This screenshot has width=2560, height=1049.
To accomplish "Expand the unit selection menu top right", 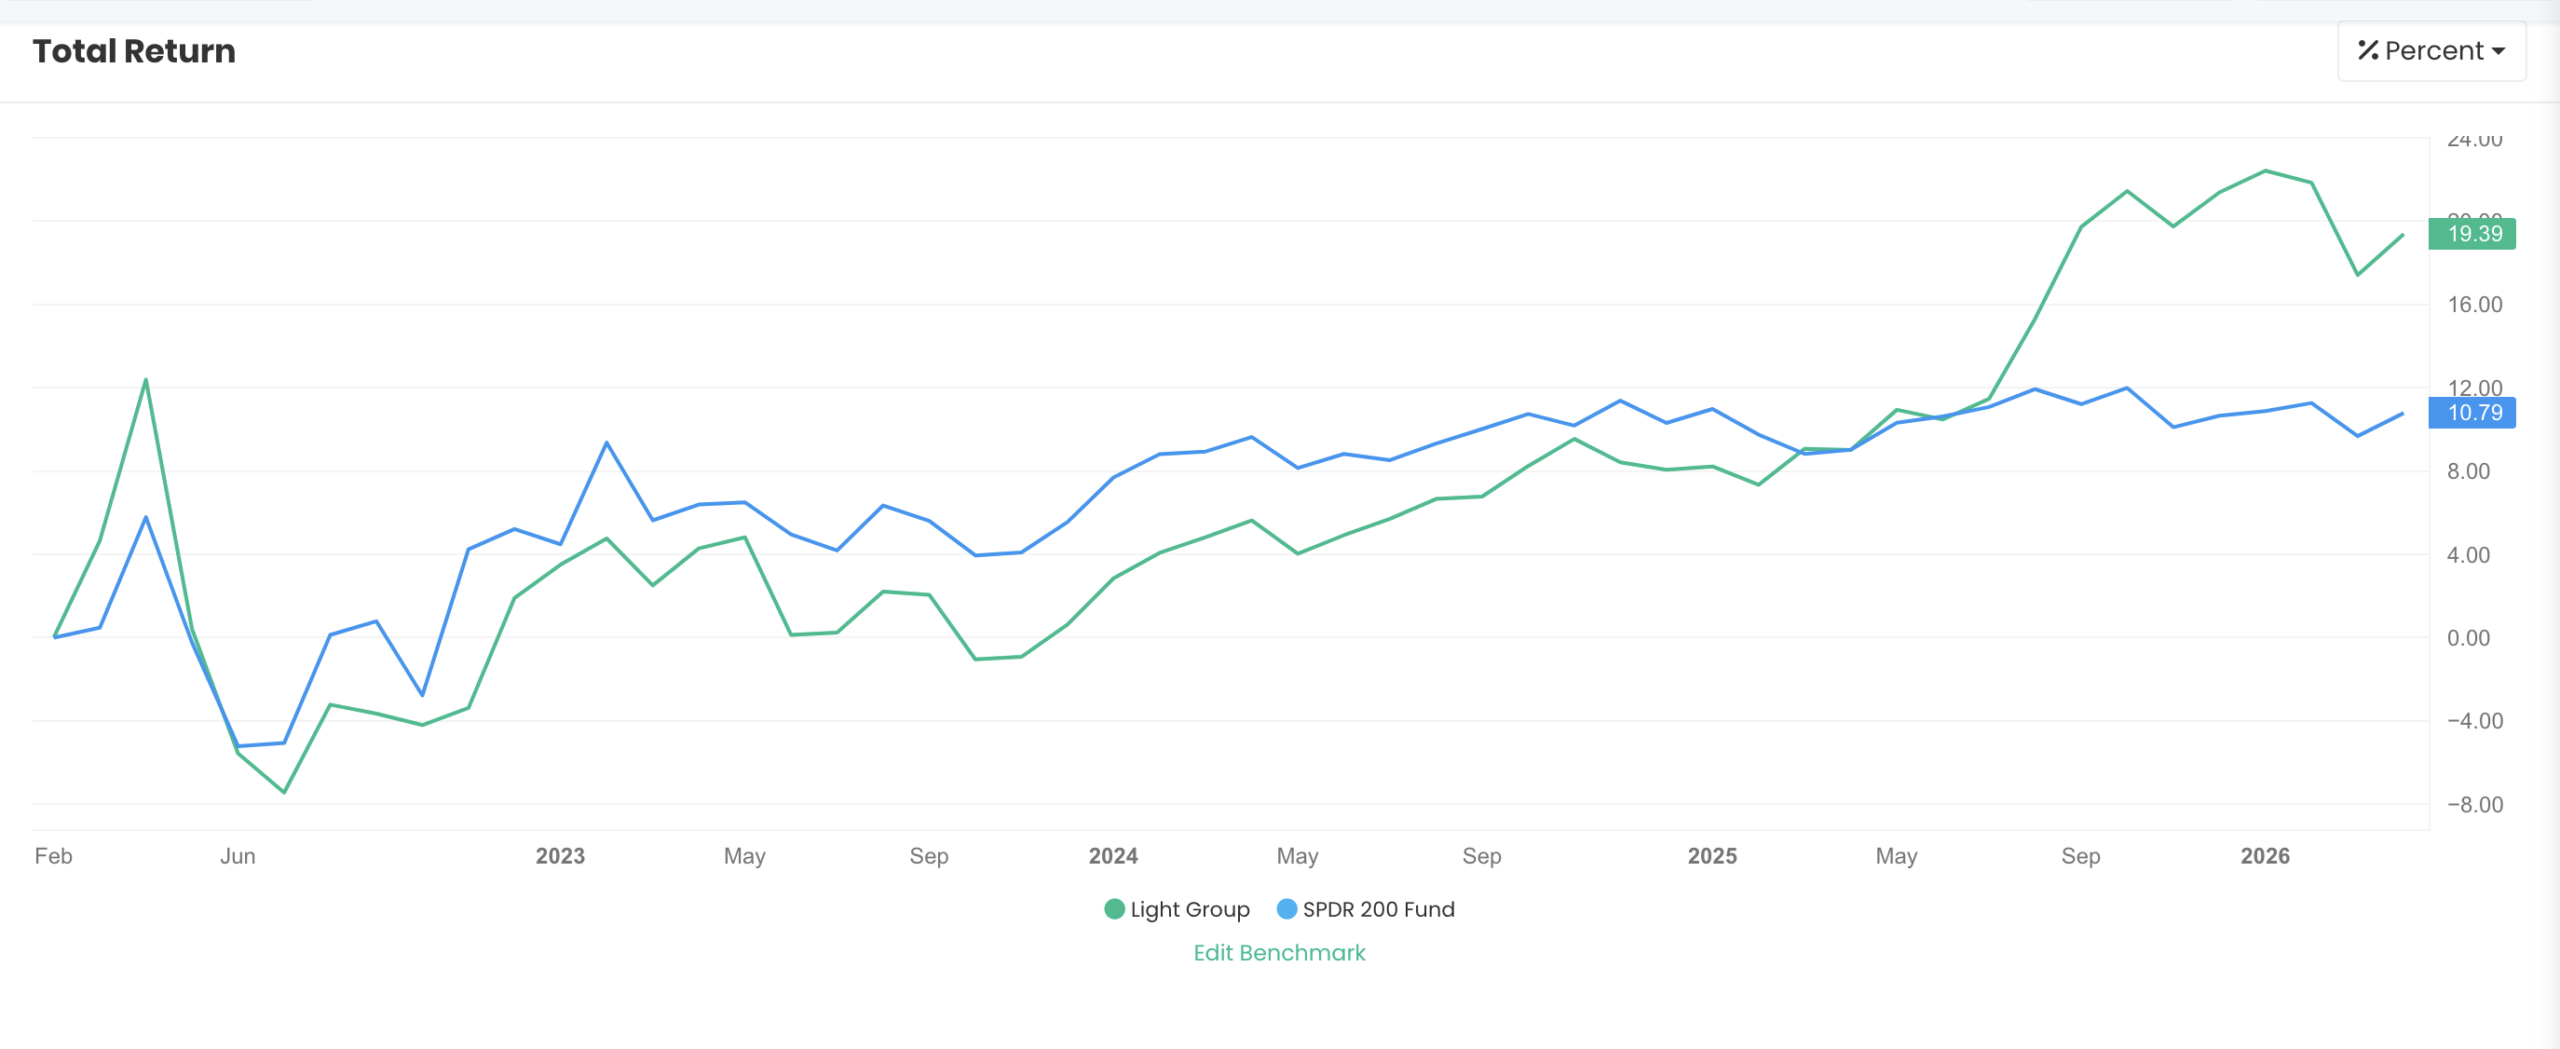I will click(2430, 50).
